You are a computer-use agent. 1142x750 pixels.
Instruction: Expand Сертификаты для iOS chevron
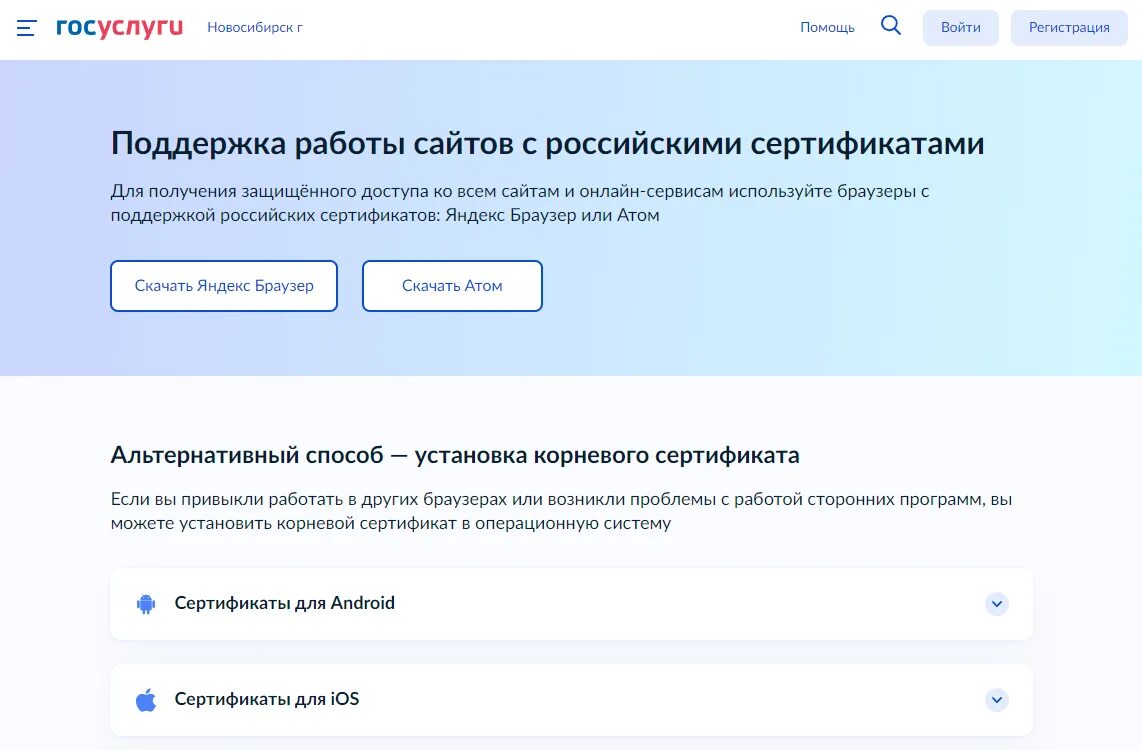coord(997,700)
